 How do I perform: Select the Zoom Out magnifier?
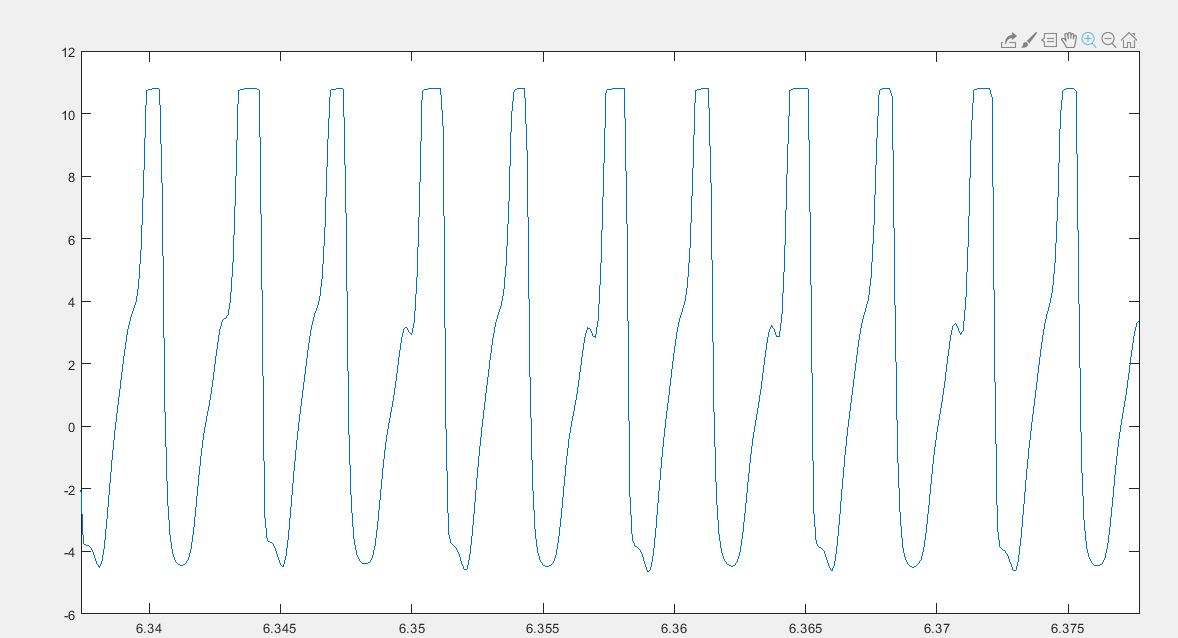[x=1109, y=40]
